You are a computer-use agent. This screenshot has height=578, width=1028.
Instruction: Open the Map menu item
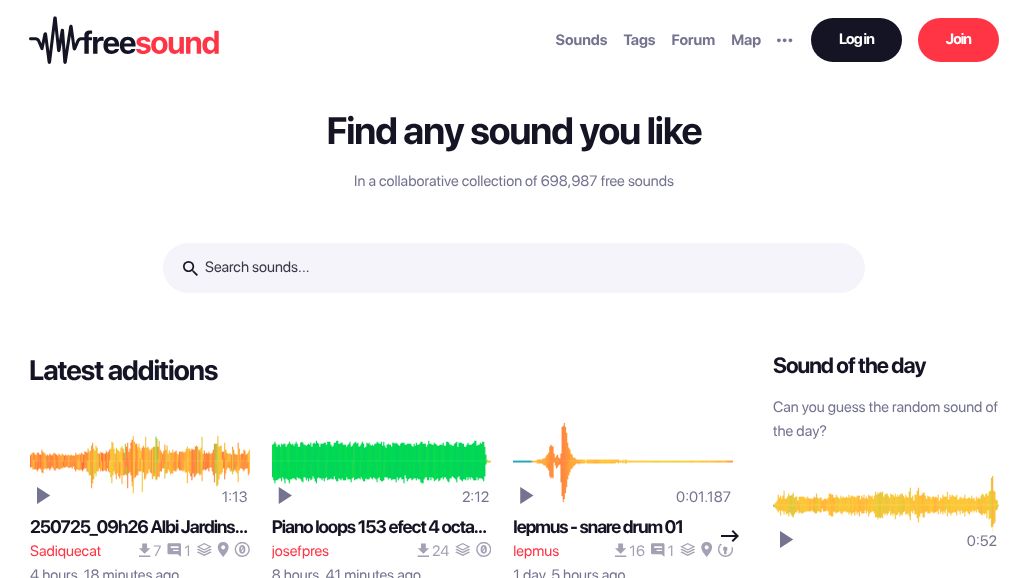tap(746, 40)
